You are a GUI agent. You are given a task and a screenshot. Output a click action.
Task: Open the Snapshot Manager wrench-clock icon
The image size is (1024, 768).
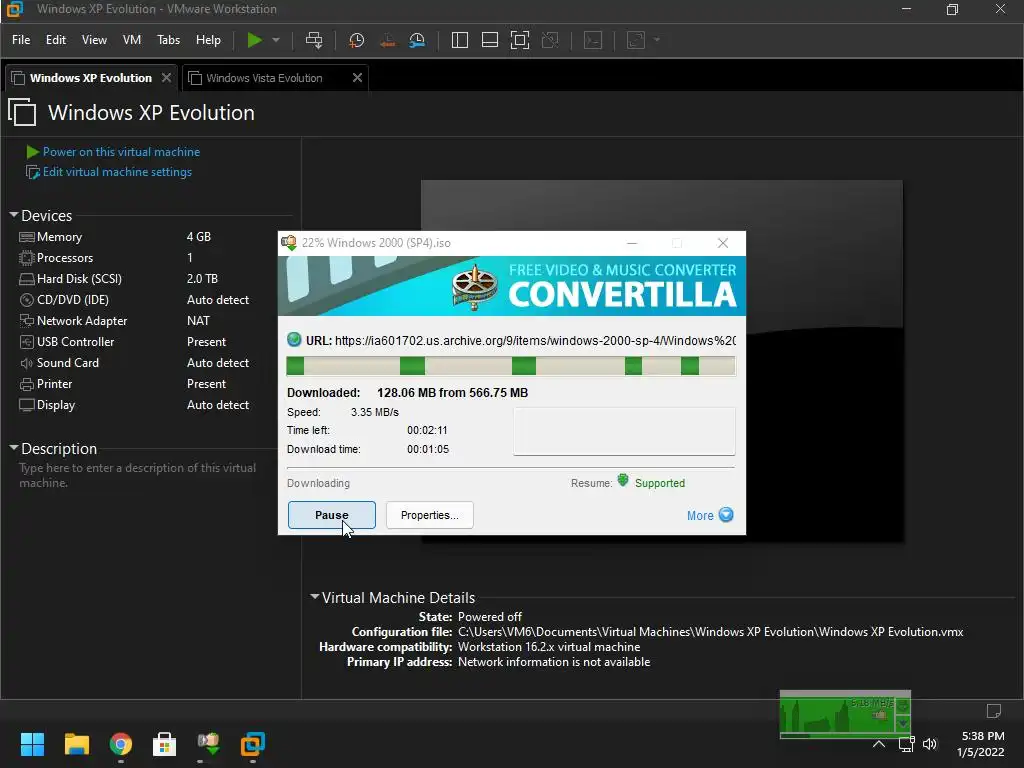tap(417, 40)
